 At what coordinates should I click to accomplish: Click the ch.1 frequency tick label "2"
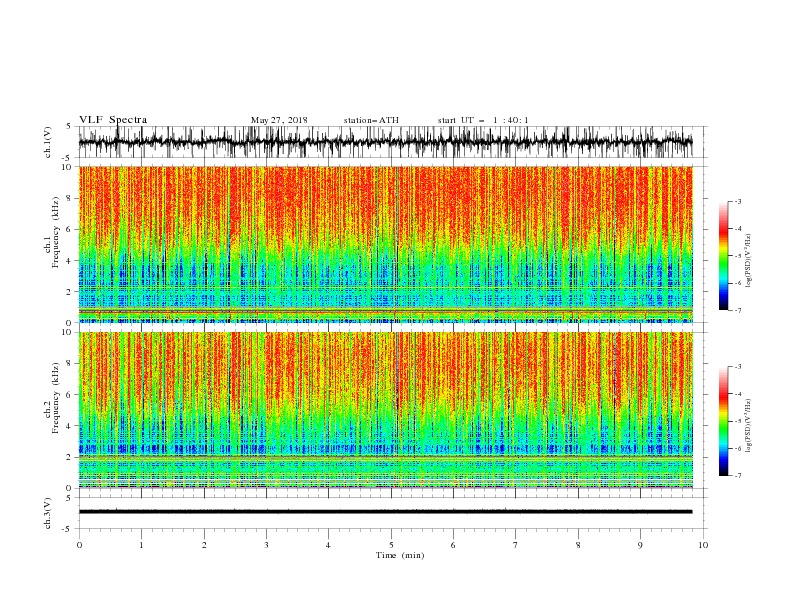pyautogui.click(x=69, y=292)
